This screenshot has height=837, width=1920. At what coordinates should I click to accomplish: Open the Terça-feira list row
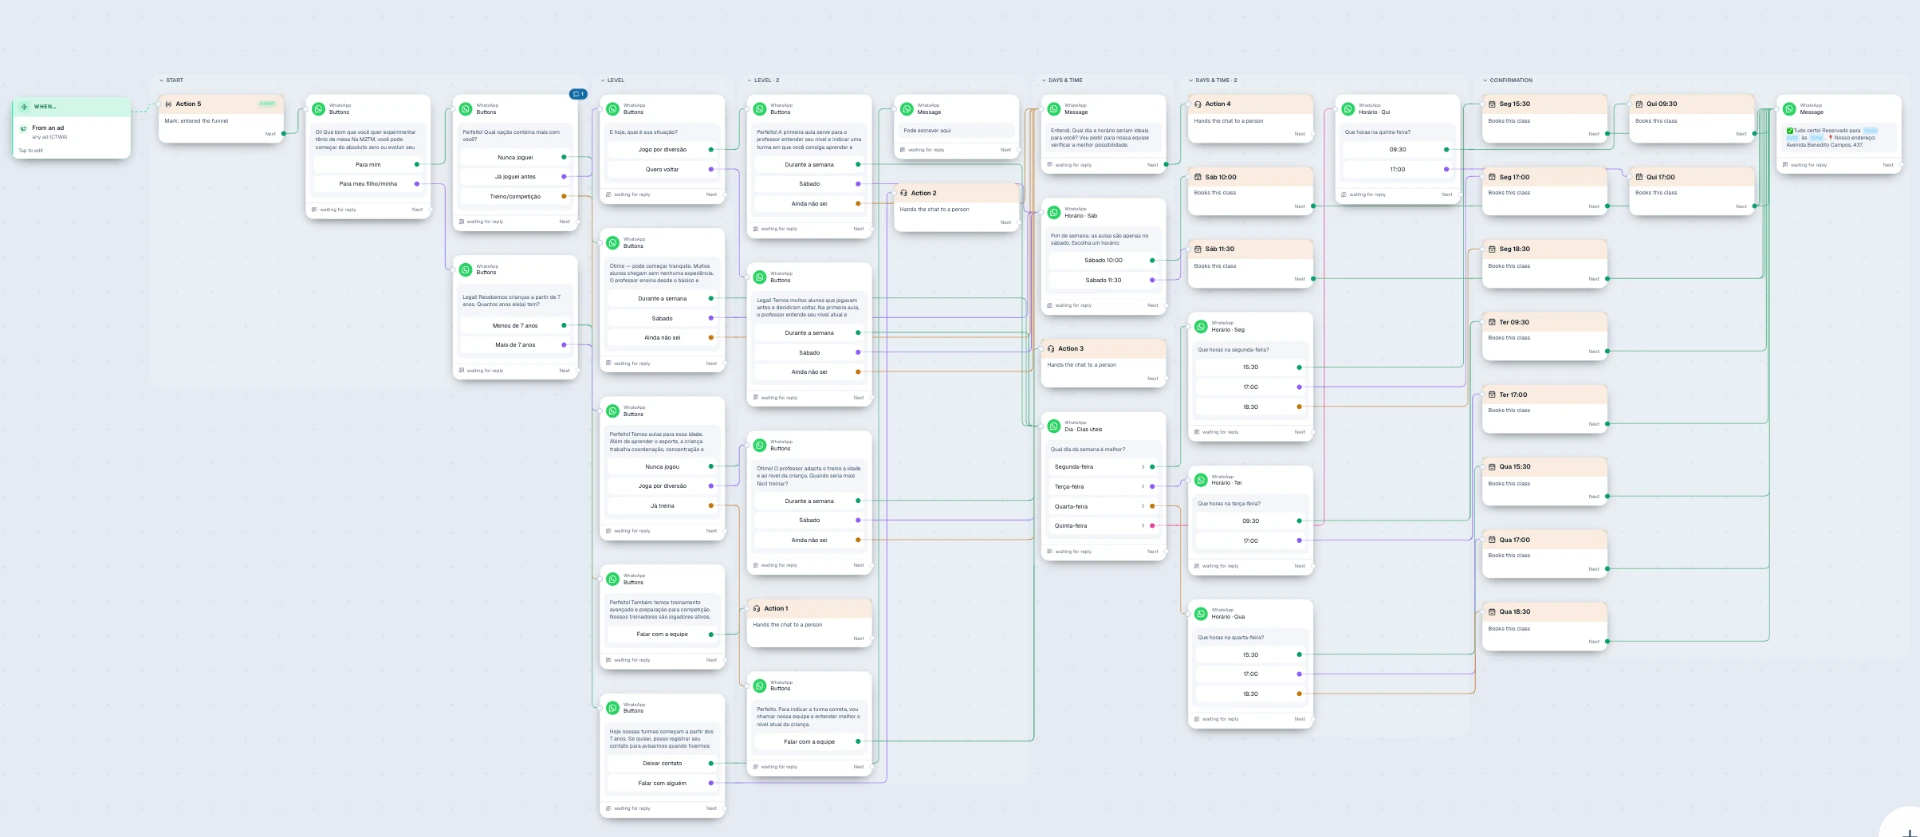click(x=1104, y=487)
